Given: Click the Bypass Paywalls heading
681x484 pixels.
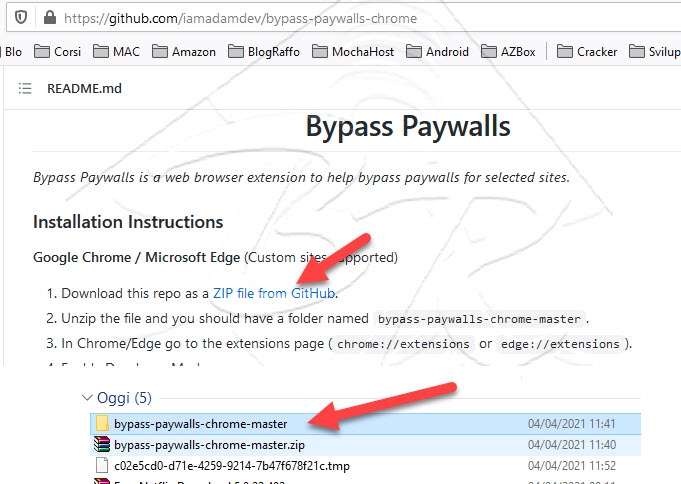Looking at the screenshot, I should [x=408, y=126].
